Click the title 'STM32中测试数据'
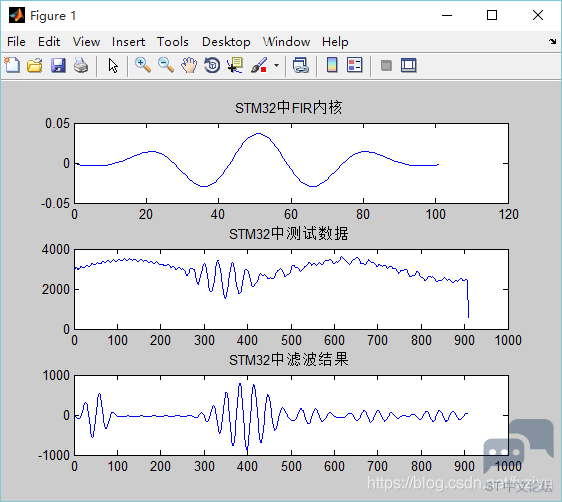 [289, 234]
